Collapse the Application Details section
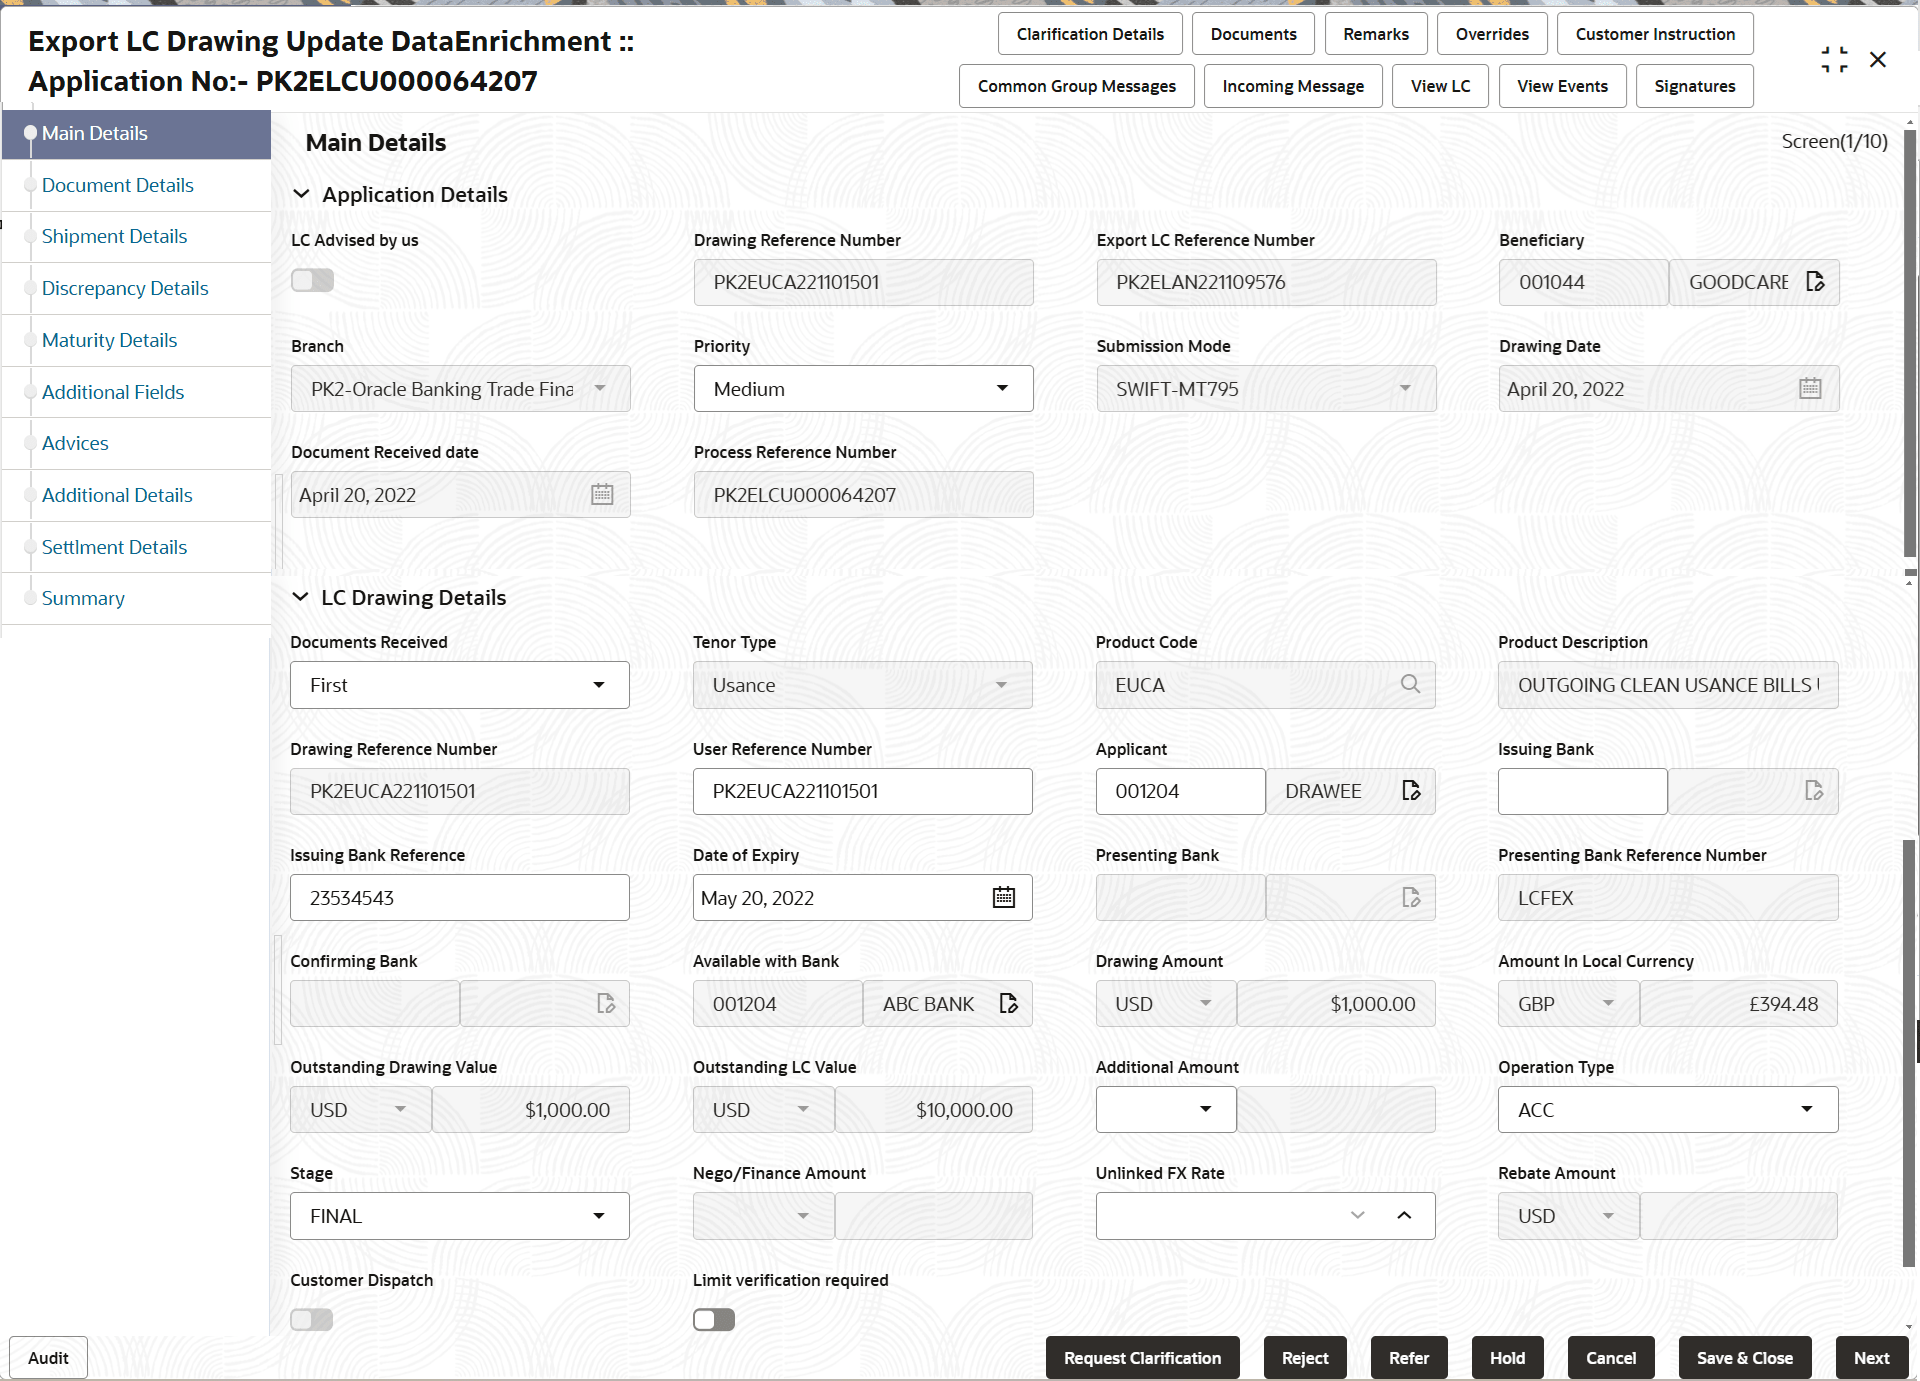 coord(301,194)
